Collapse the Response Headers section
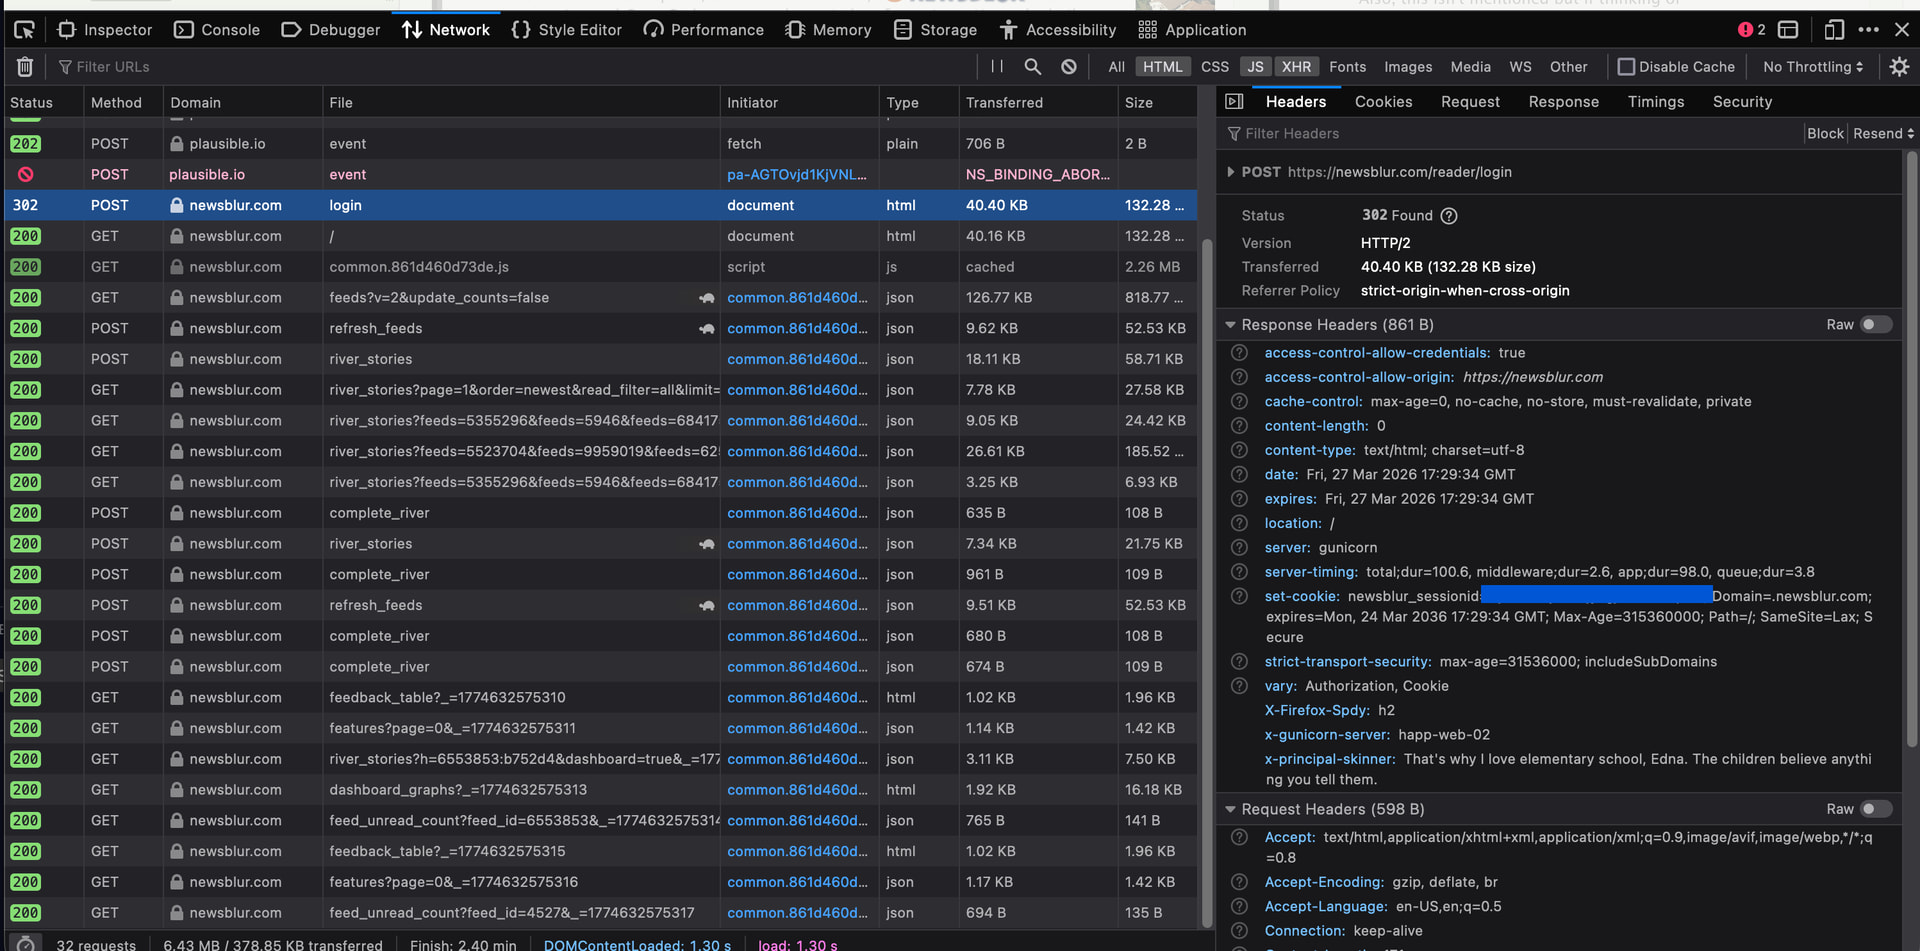The height and width of the screenshot is (951, 1920). [x=1230, y=325]
